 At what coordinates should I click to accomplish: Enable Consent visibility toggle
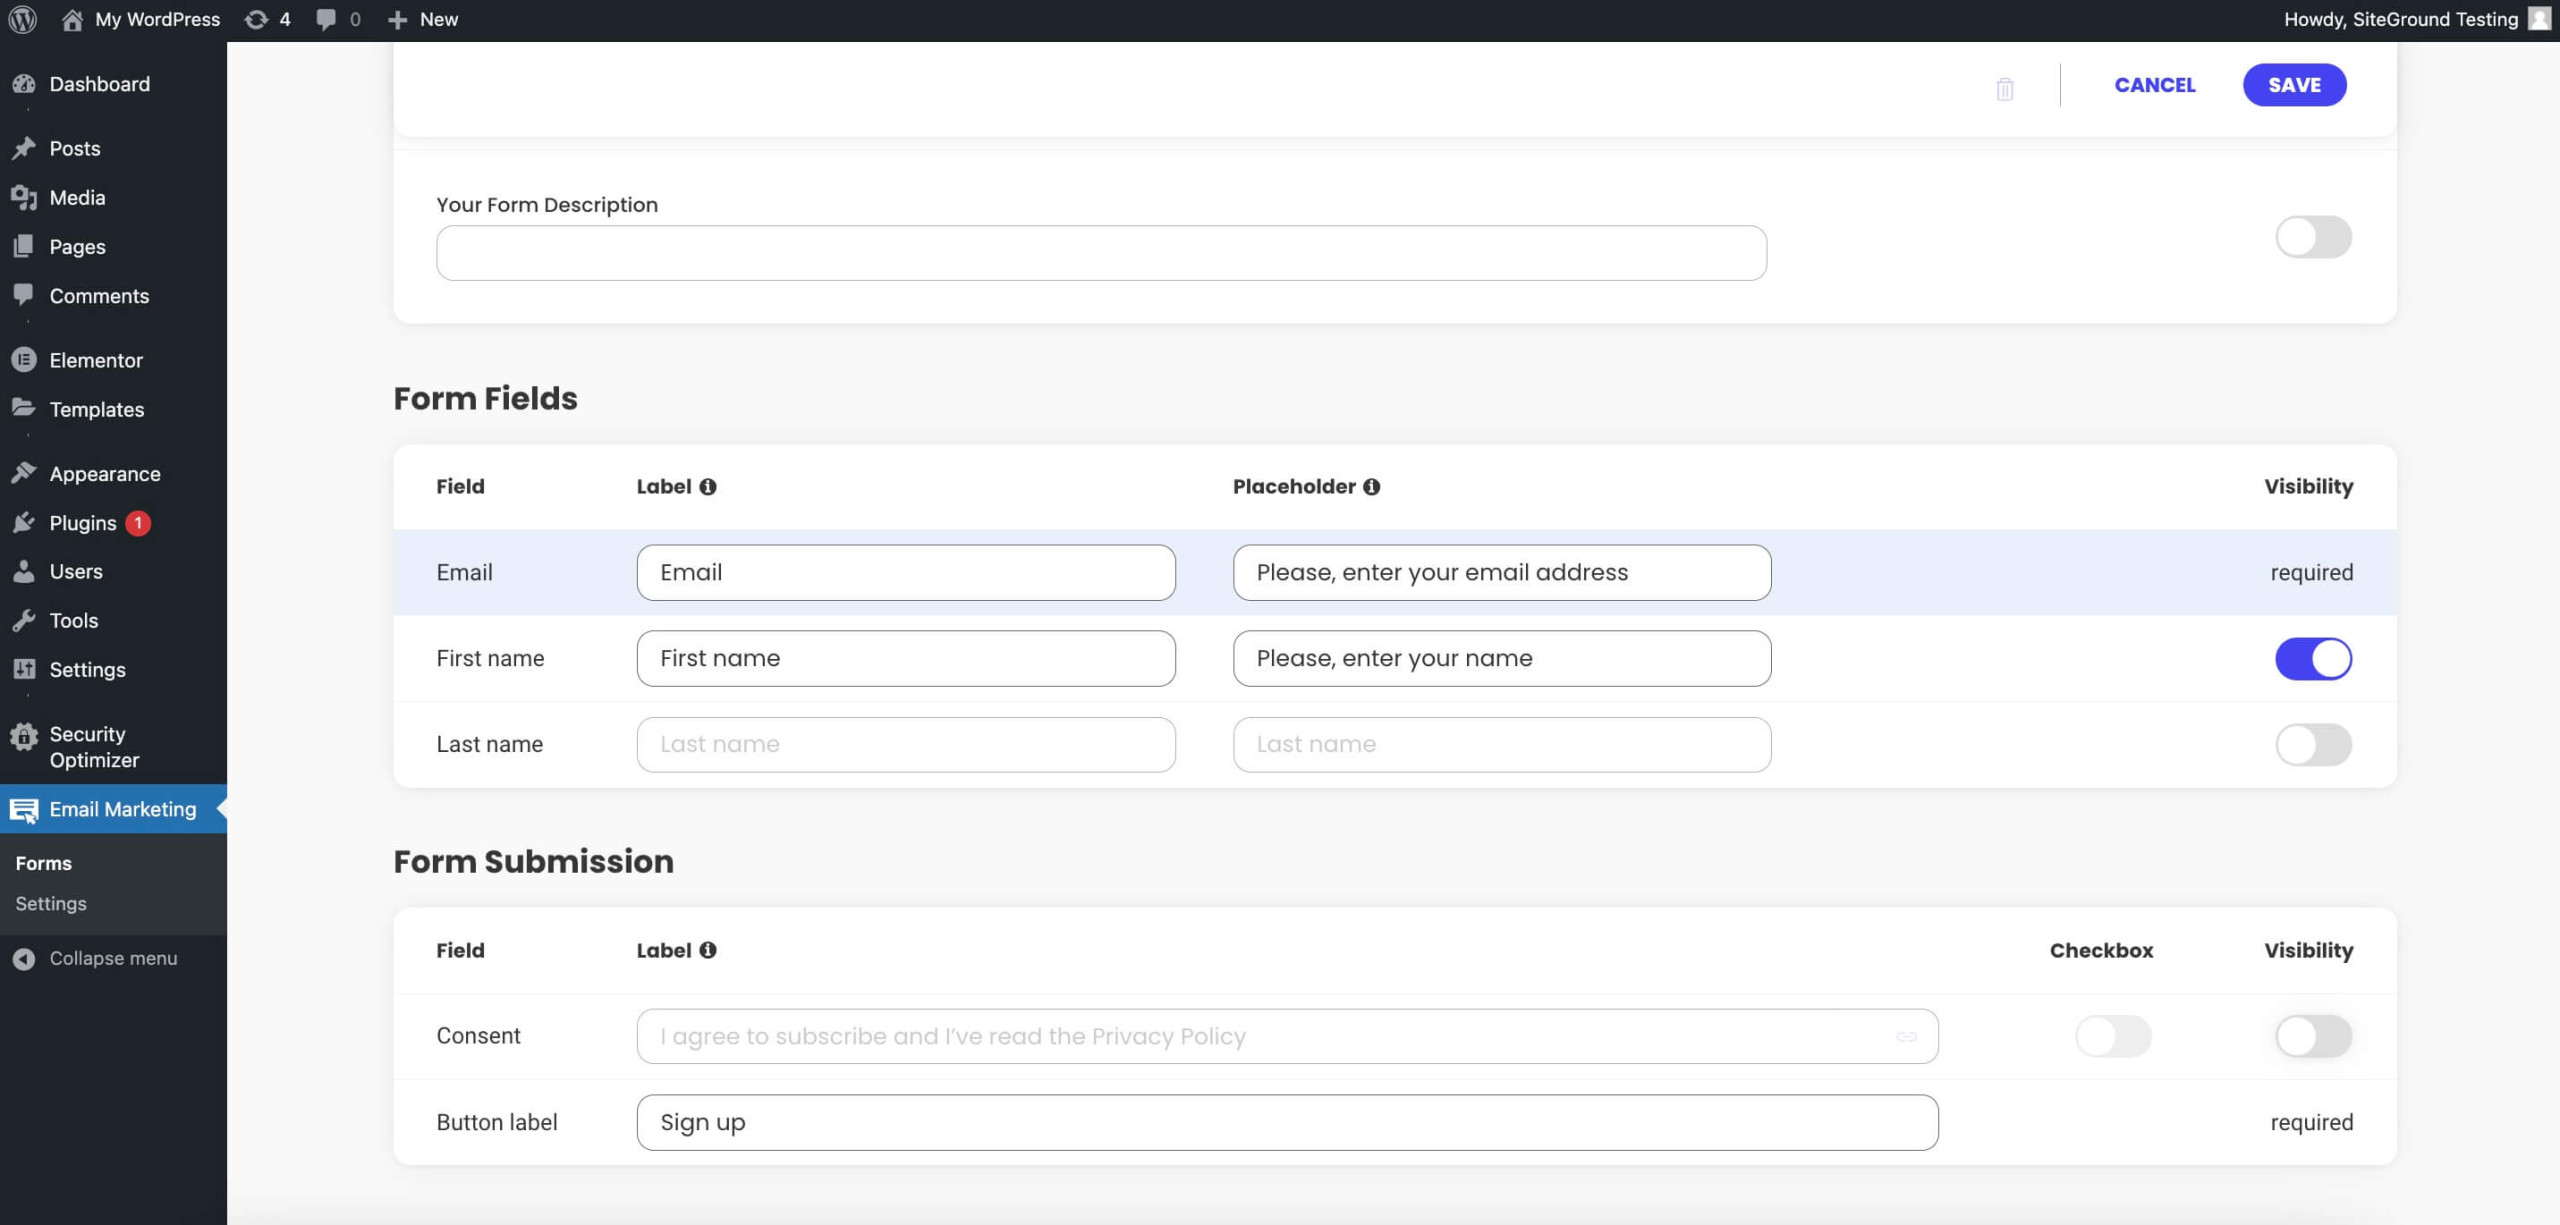[x=2313, y=1036]
